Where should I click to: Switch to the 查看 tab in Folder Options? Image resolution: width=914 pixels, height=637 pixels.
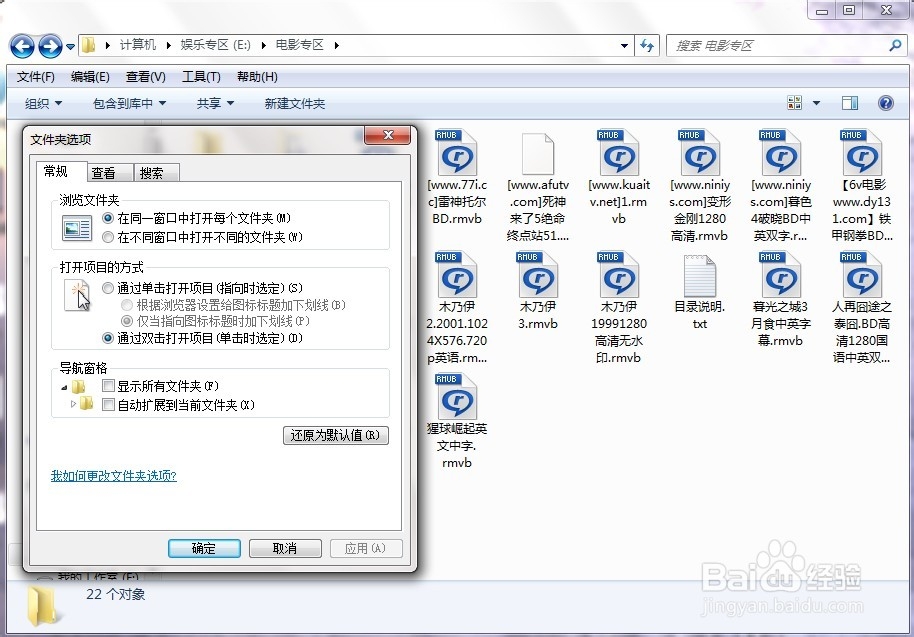coord(107,171)
